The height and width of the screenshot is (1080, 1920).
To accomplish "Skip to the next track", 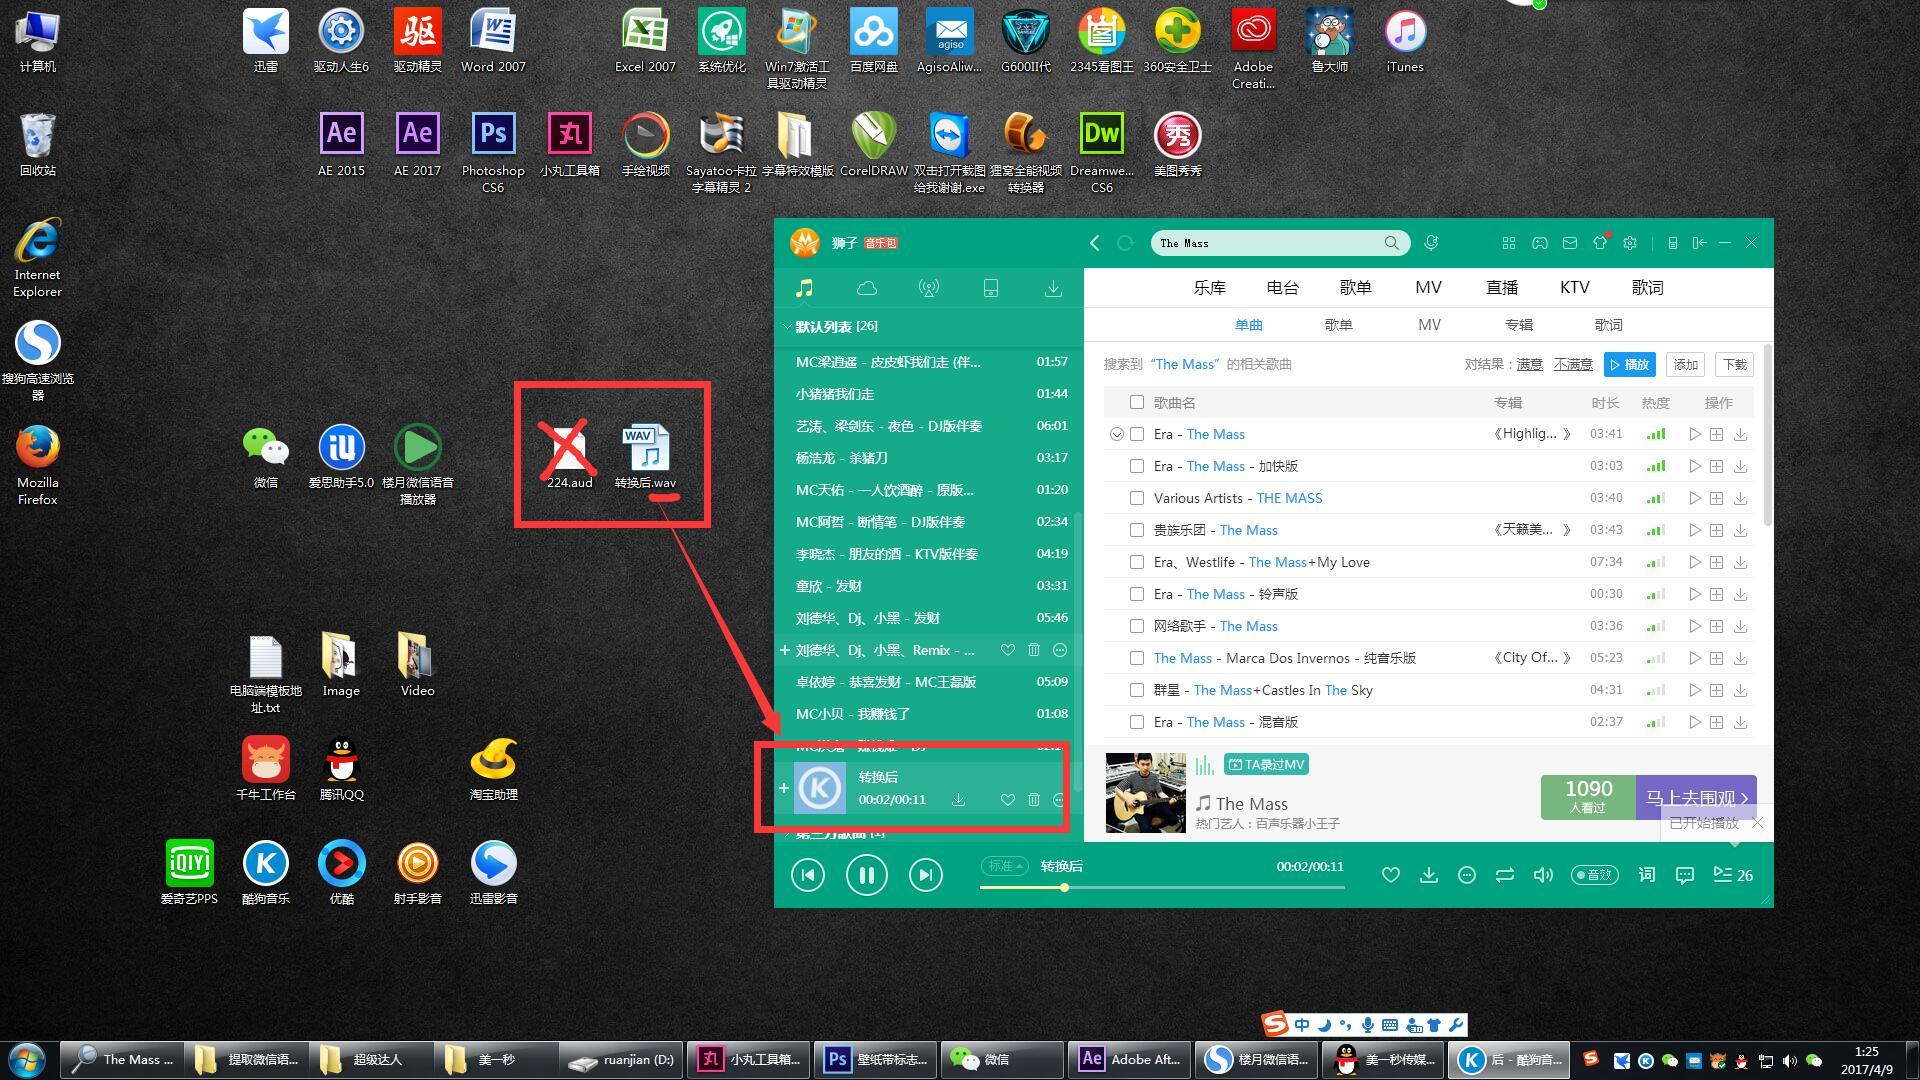I will click(926, 875).
